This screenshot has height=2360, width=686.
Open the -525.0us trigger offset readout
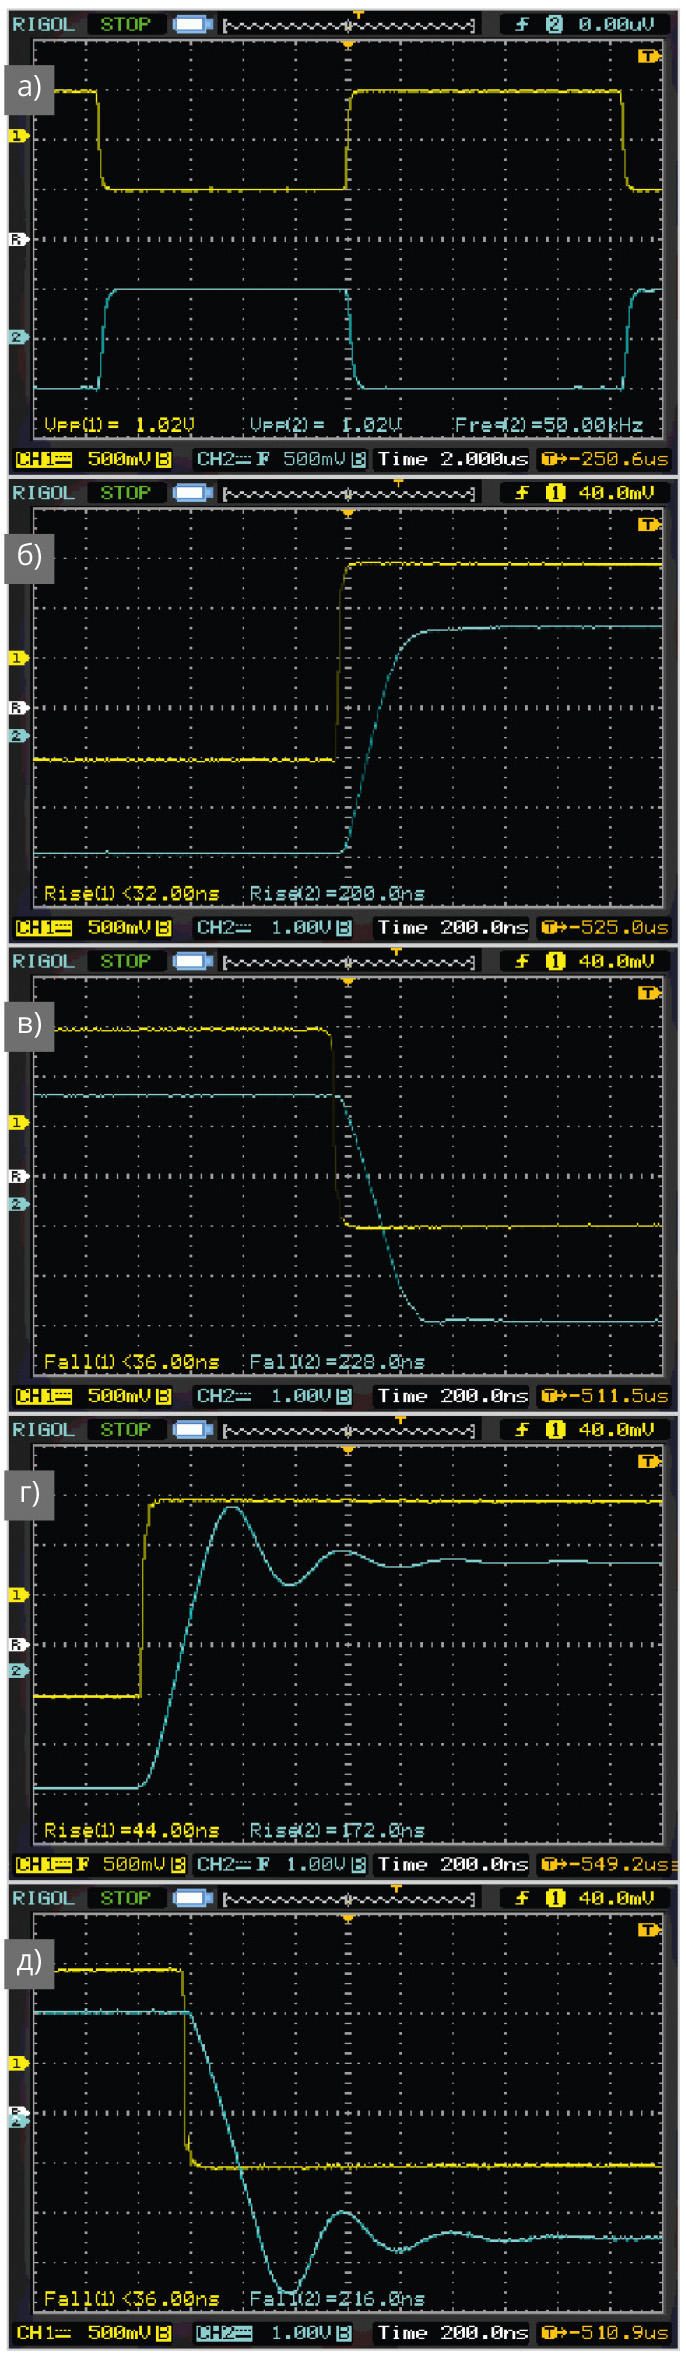point(606,928)
